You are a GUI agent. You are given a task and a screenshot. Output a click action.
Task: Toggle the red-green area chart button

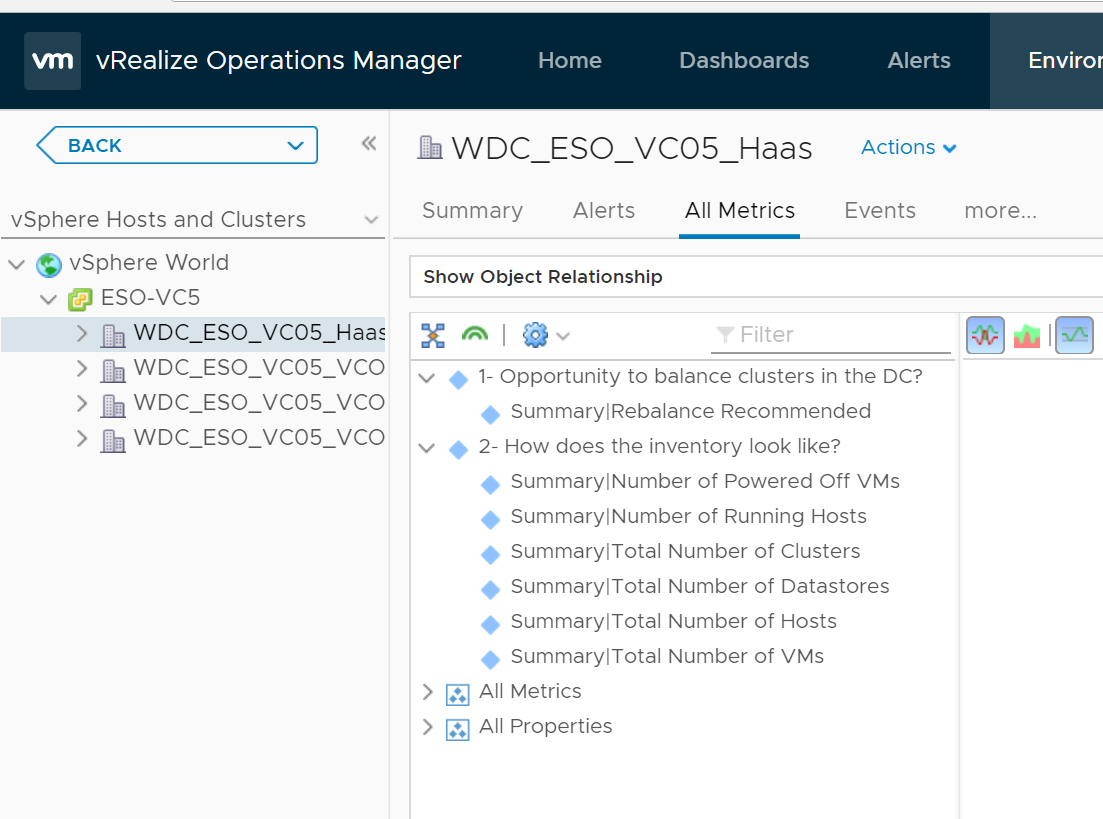tap(1027, 336)
